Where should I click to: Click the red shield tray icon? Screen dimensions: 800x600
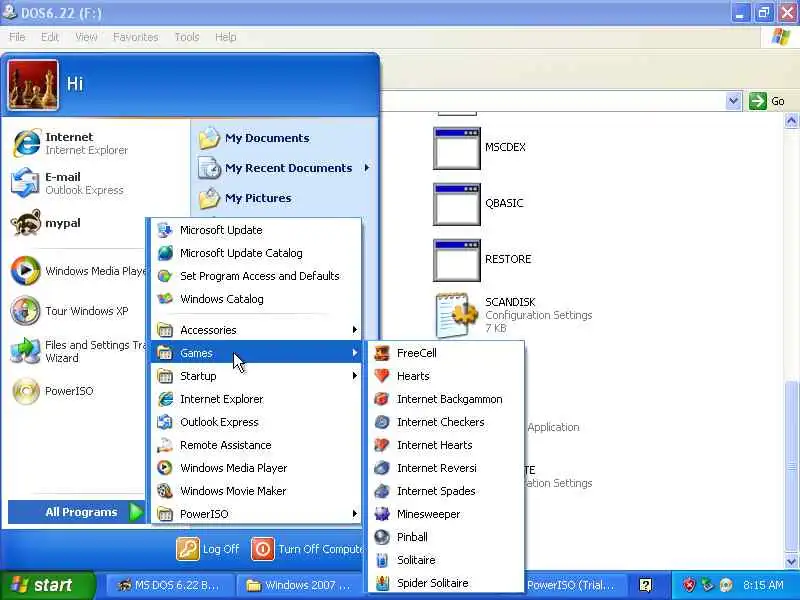click(689, 585)
